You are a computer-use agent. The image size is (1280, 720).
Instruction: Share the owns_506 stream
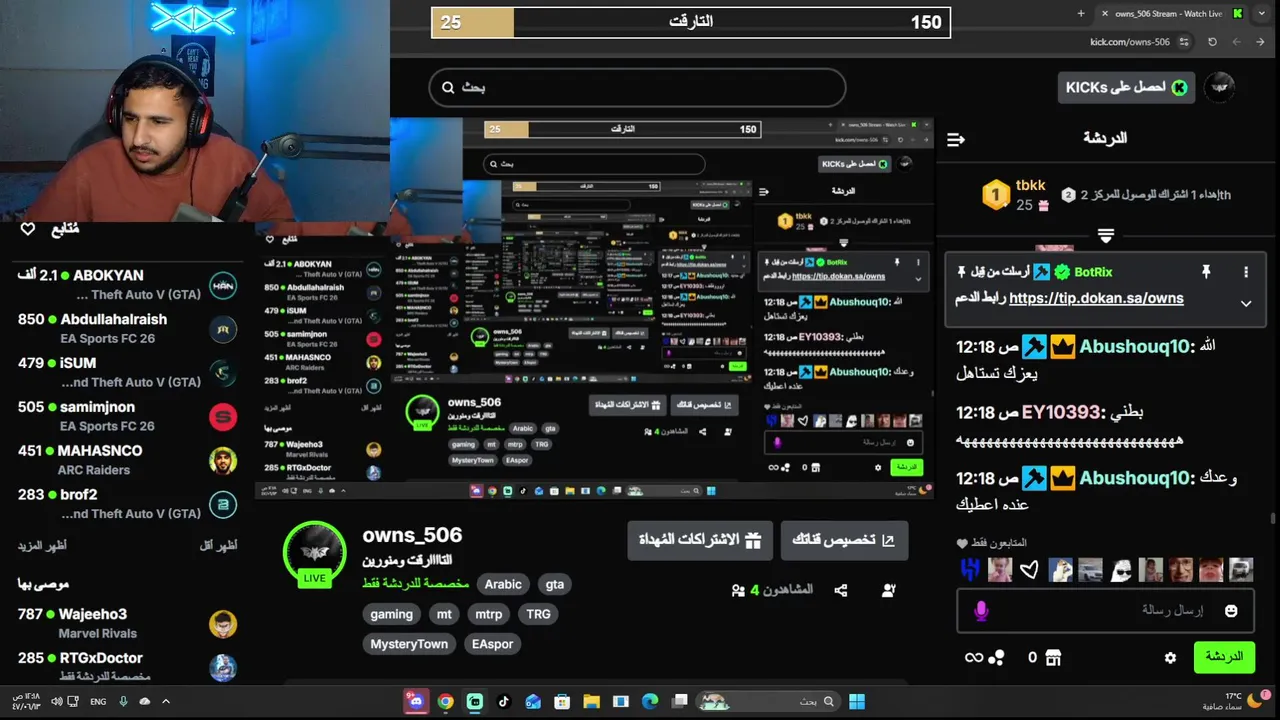841,591
